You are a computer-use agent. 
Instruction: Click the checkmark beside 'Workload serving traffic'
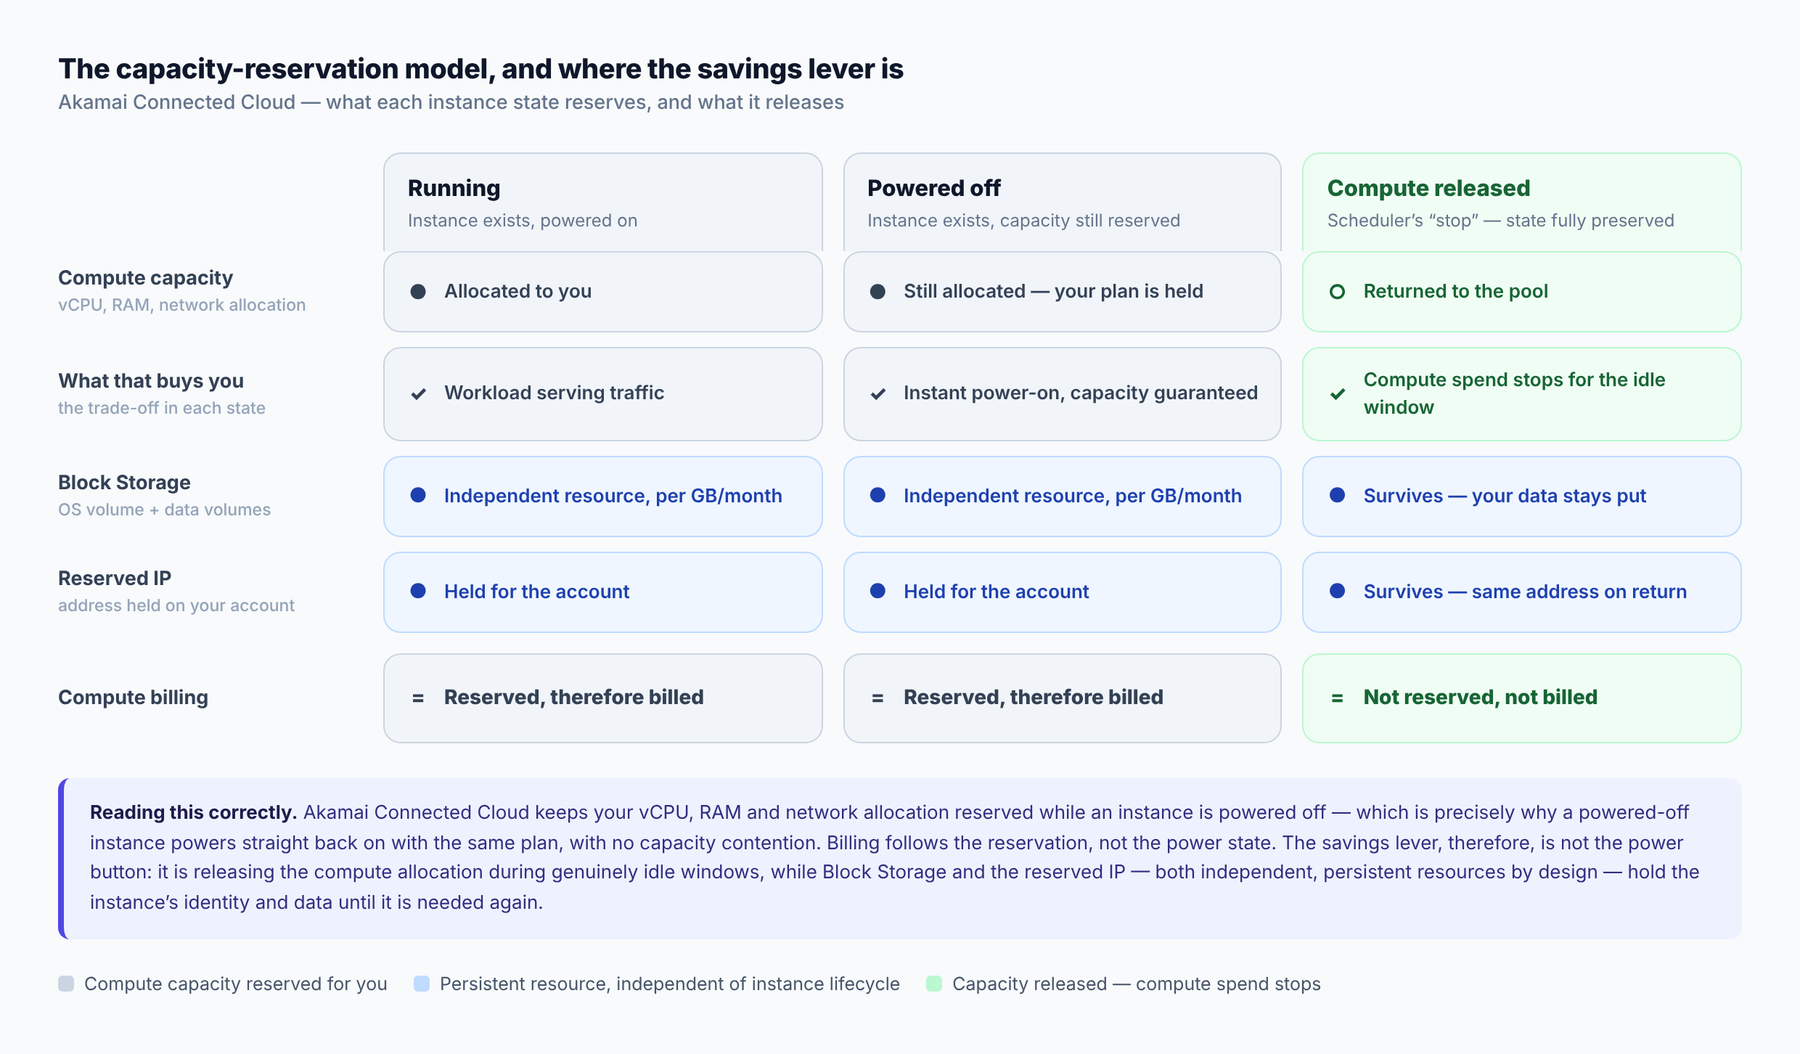pos(418,394)
